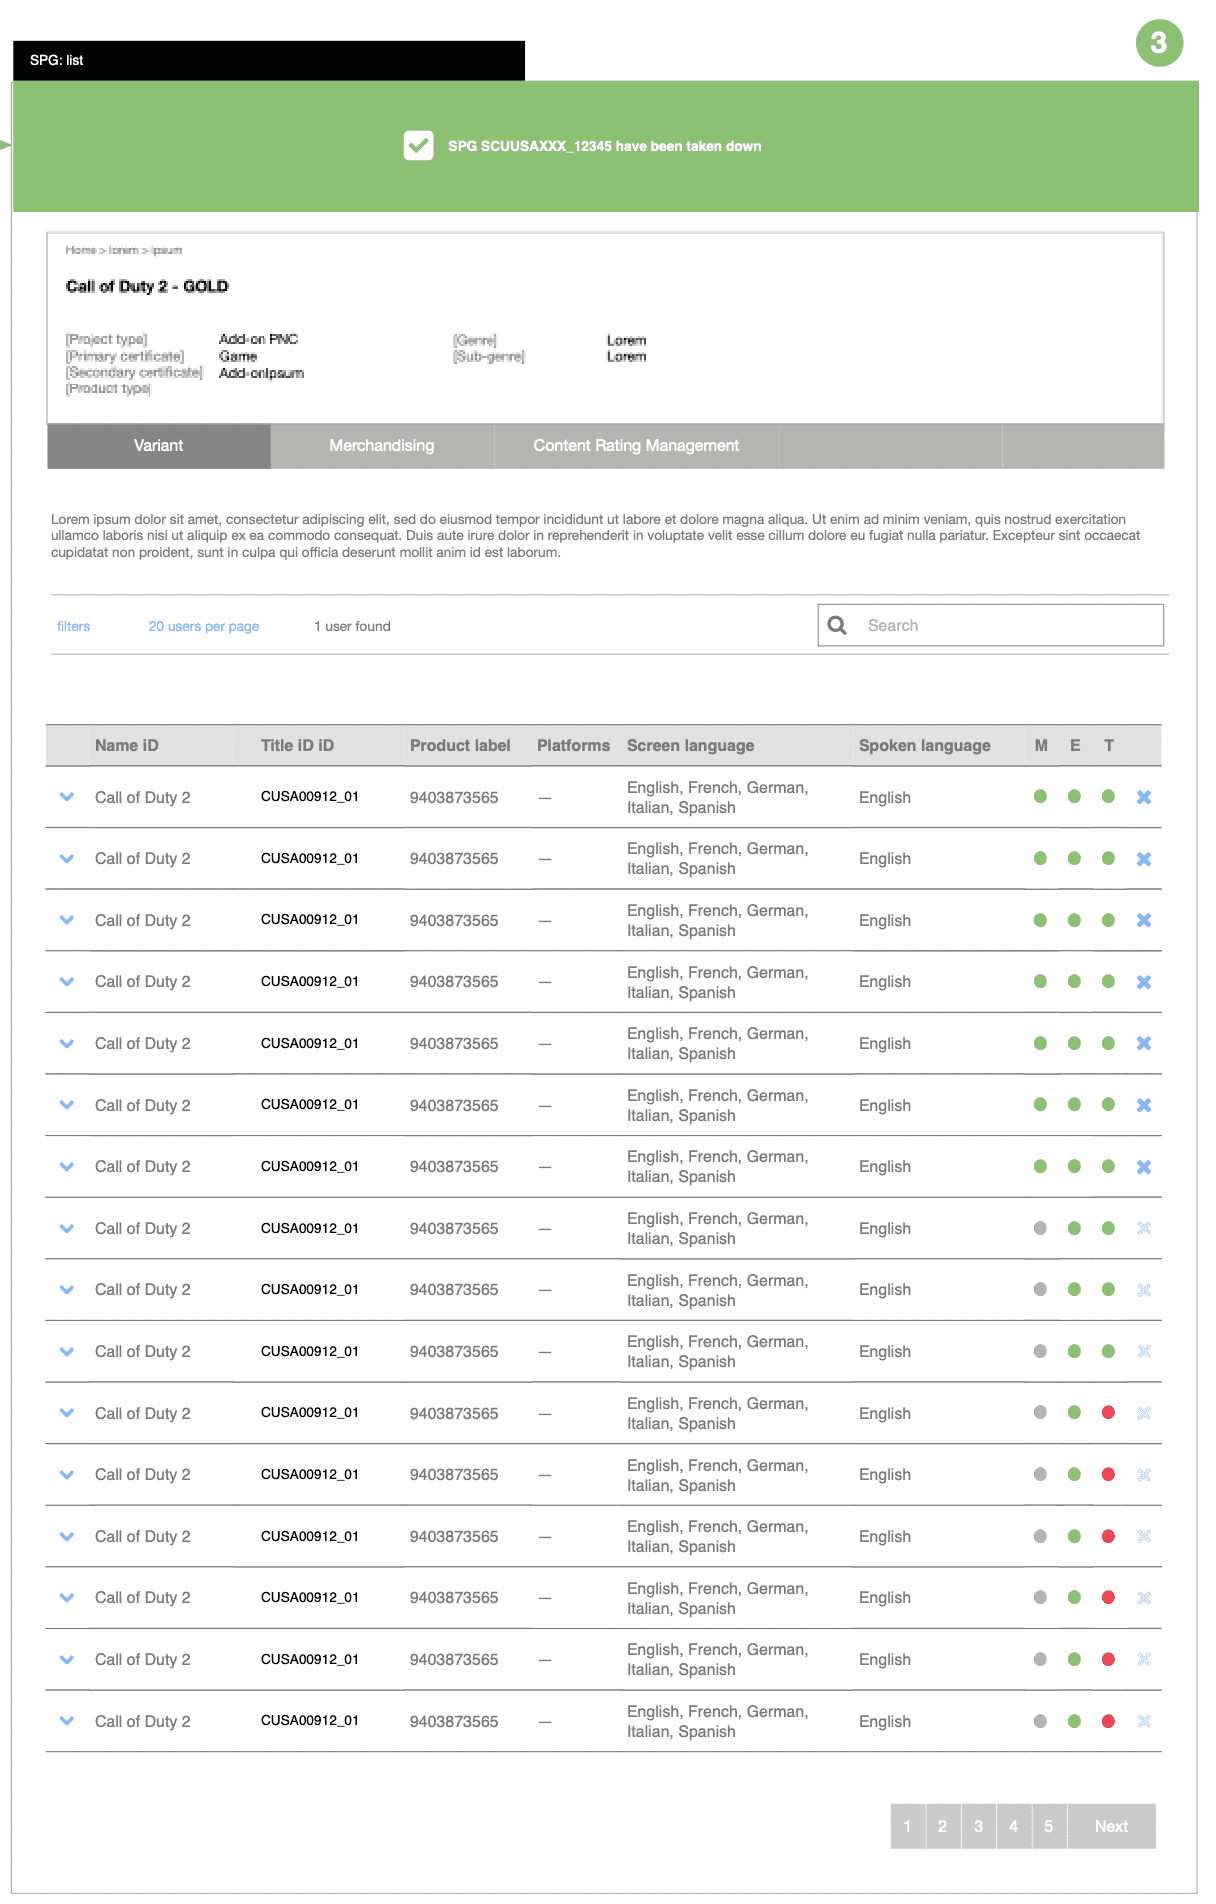Click CUSA00912_01 in the first table row
This screenshot has height=1904, width=1216.
point(310,797)
